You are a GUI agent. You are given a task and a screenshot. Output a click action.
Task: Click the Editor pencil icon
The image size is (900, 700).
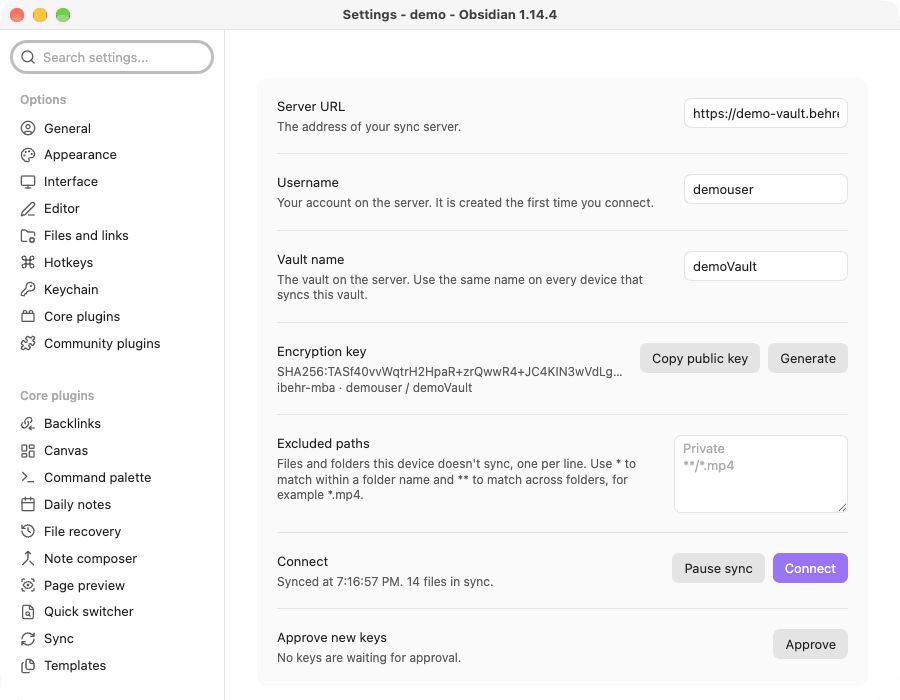point(28,209)
